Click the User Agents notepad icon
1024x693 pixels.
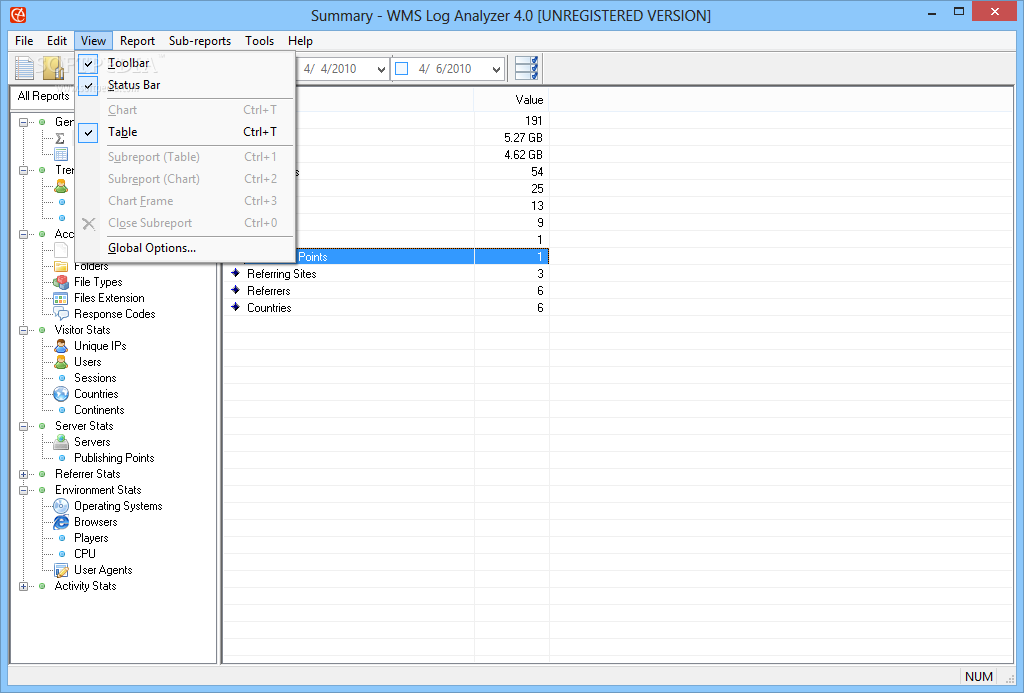pyautogui.click(x=61, y=570)
